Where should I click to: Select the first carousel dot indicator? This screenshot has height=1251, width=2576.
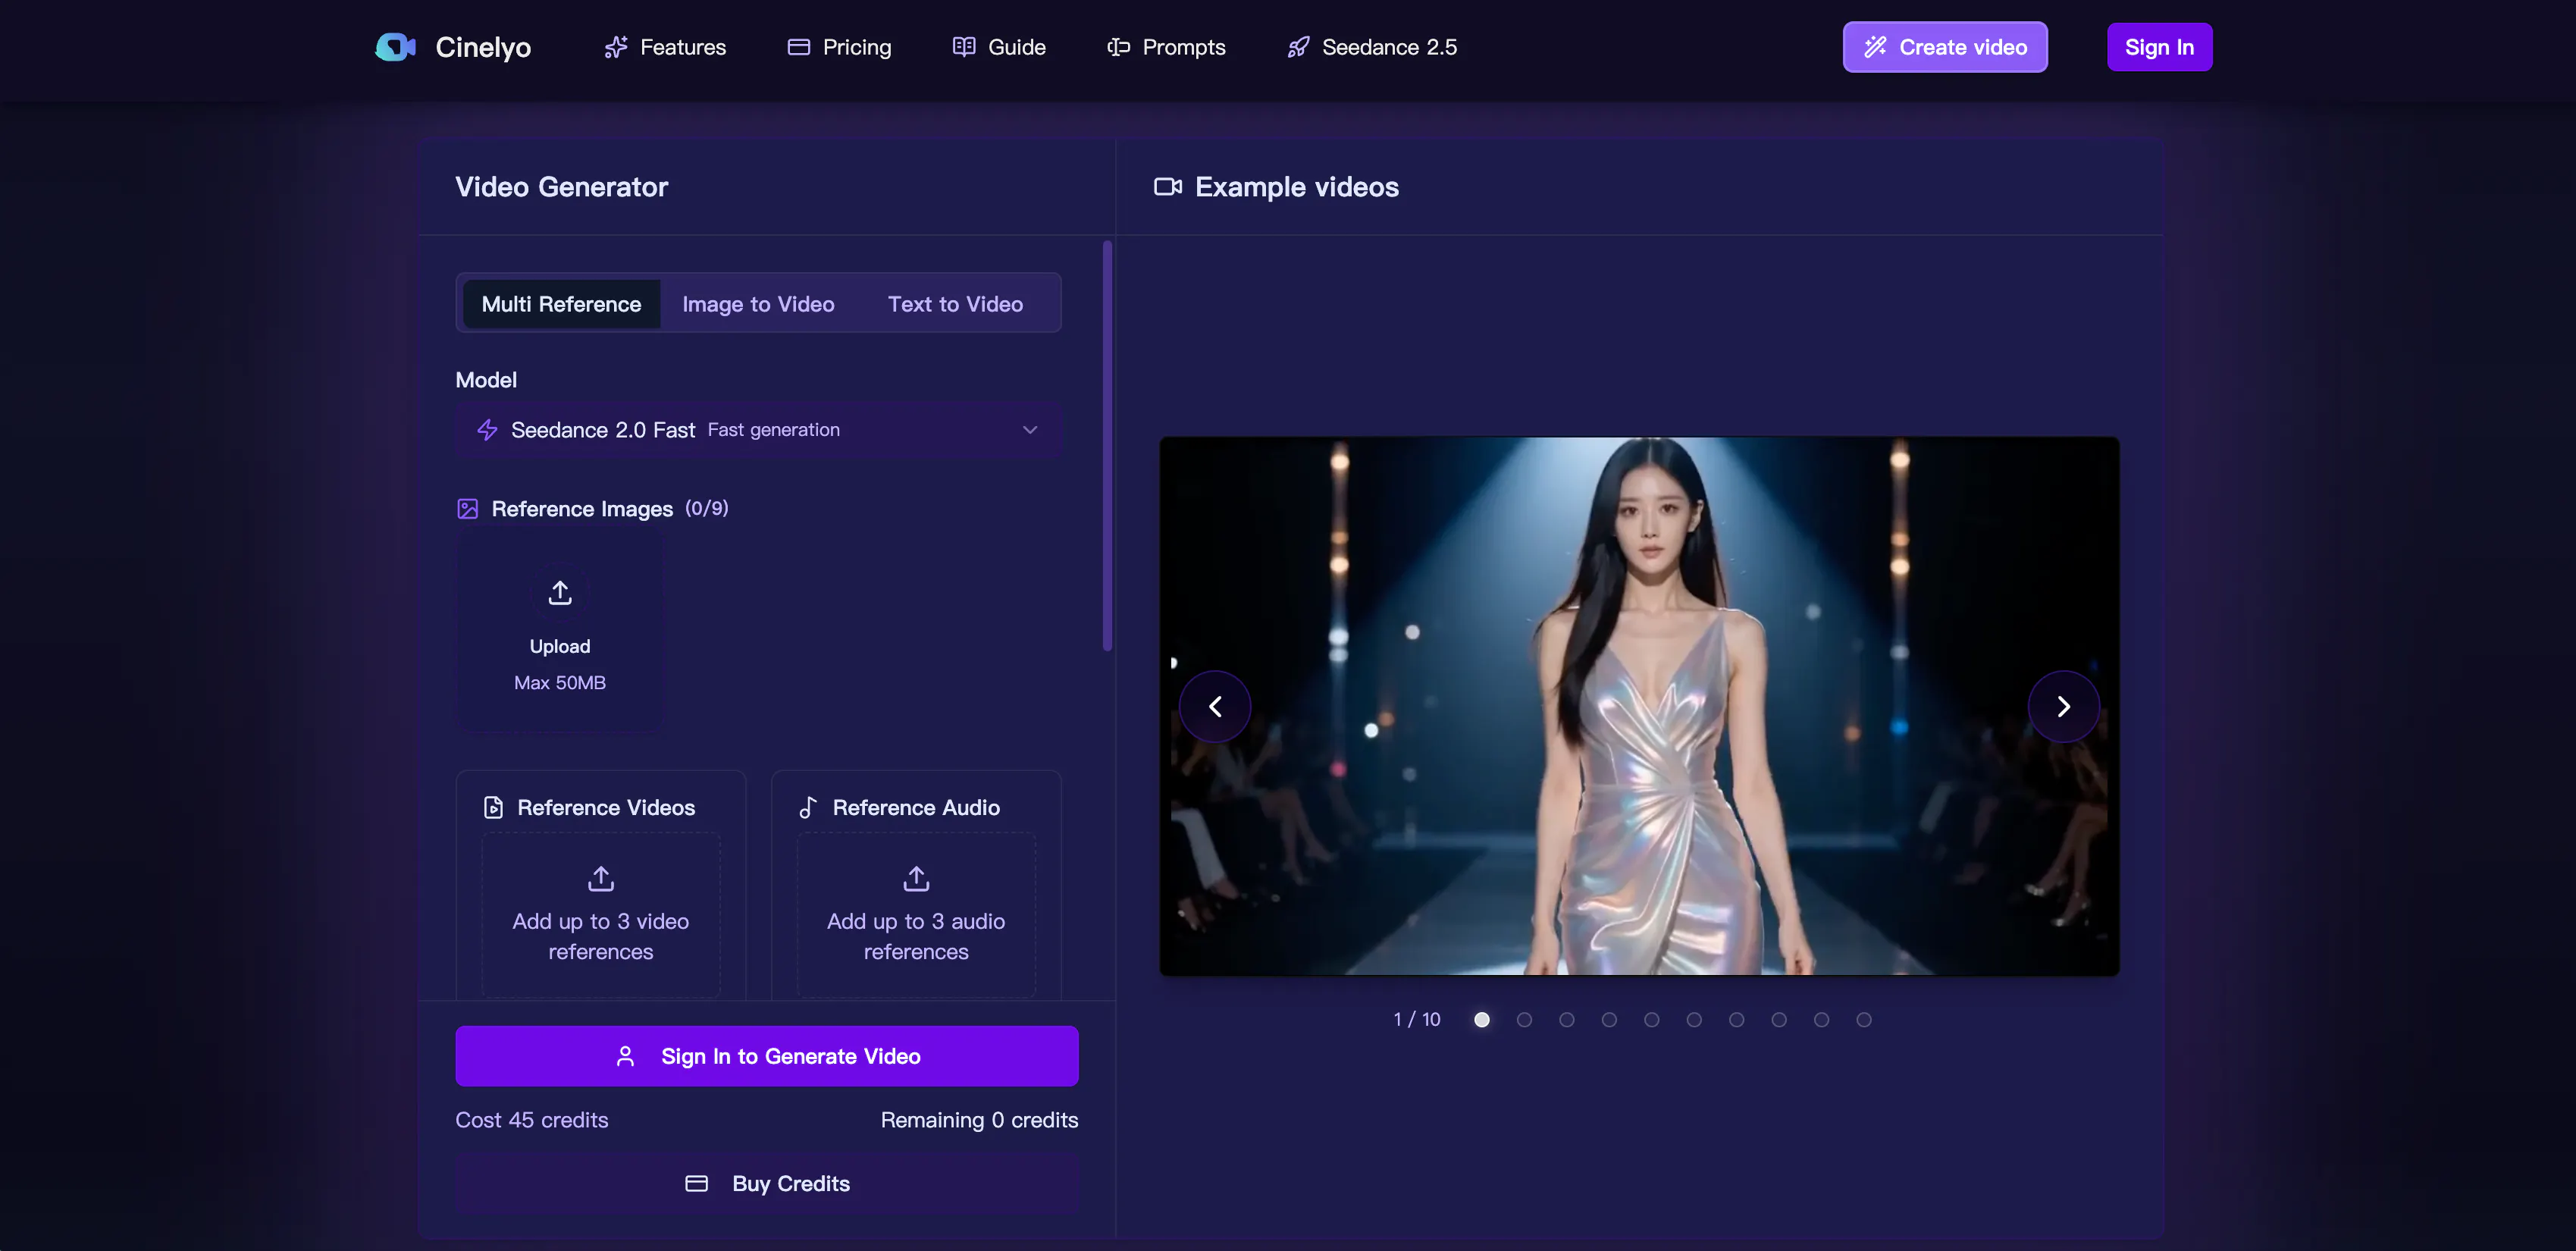pyautogui.click(x=1482, y=1019)
